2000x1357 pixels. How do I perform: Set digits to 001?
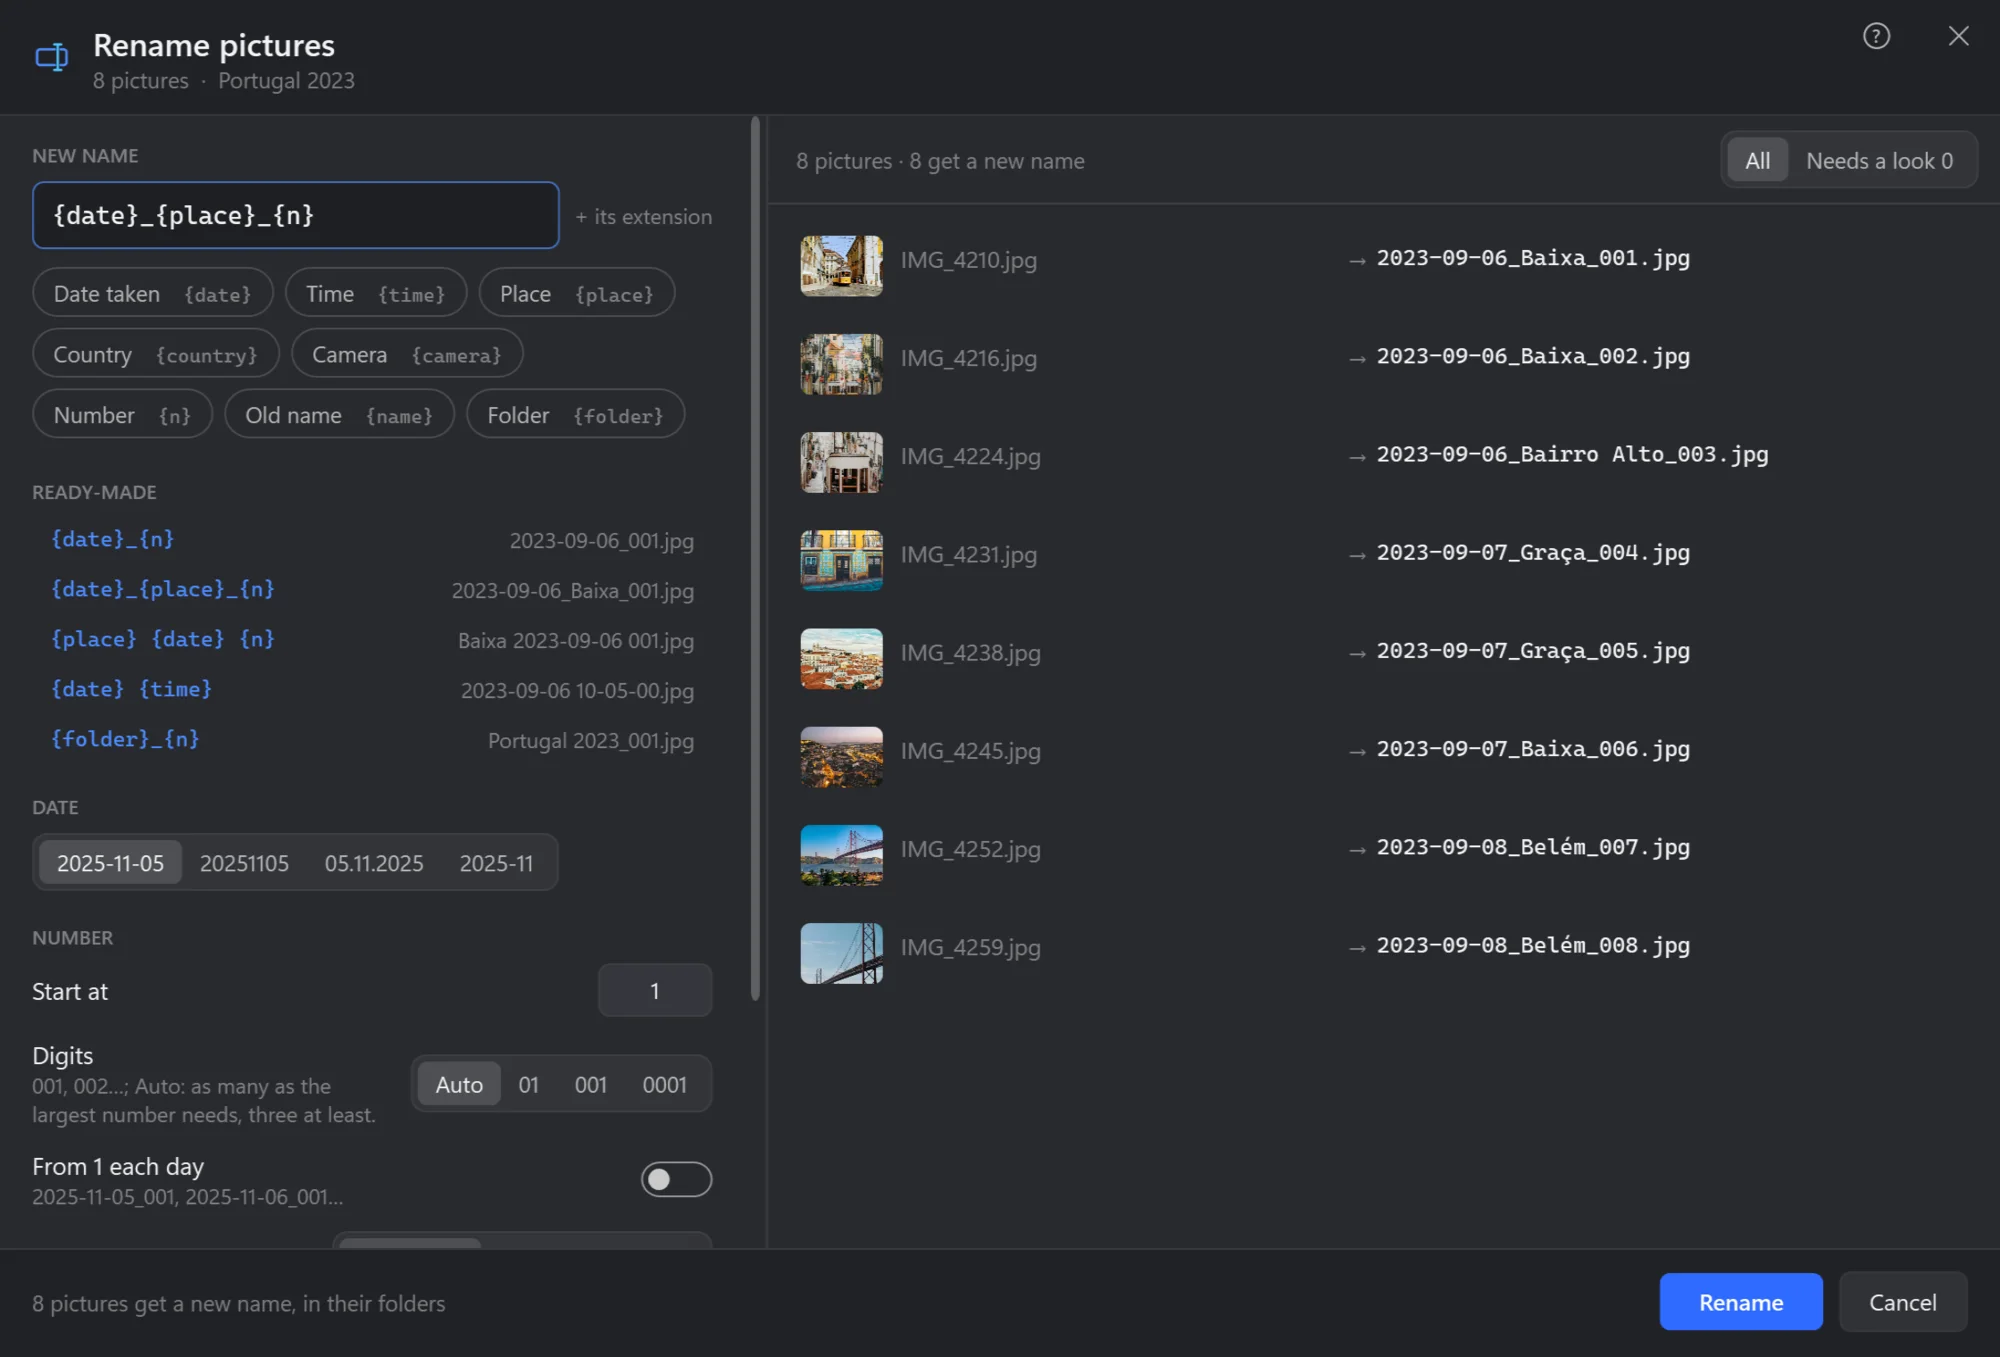point(590,1085)
